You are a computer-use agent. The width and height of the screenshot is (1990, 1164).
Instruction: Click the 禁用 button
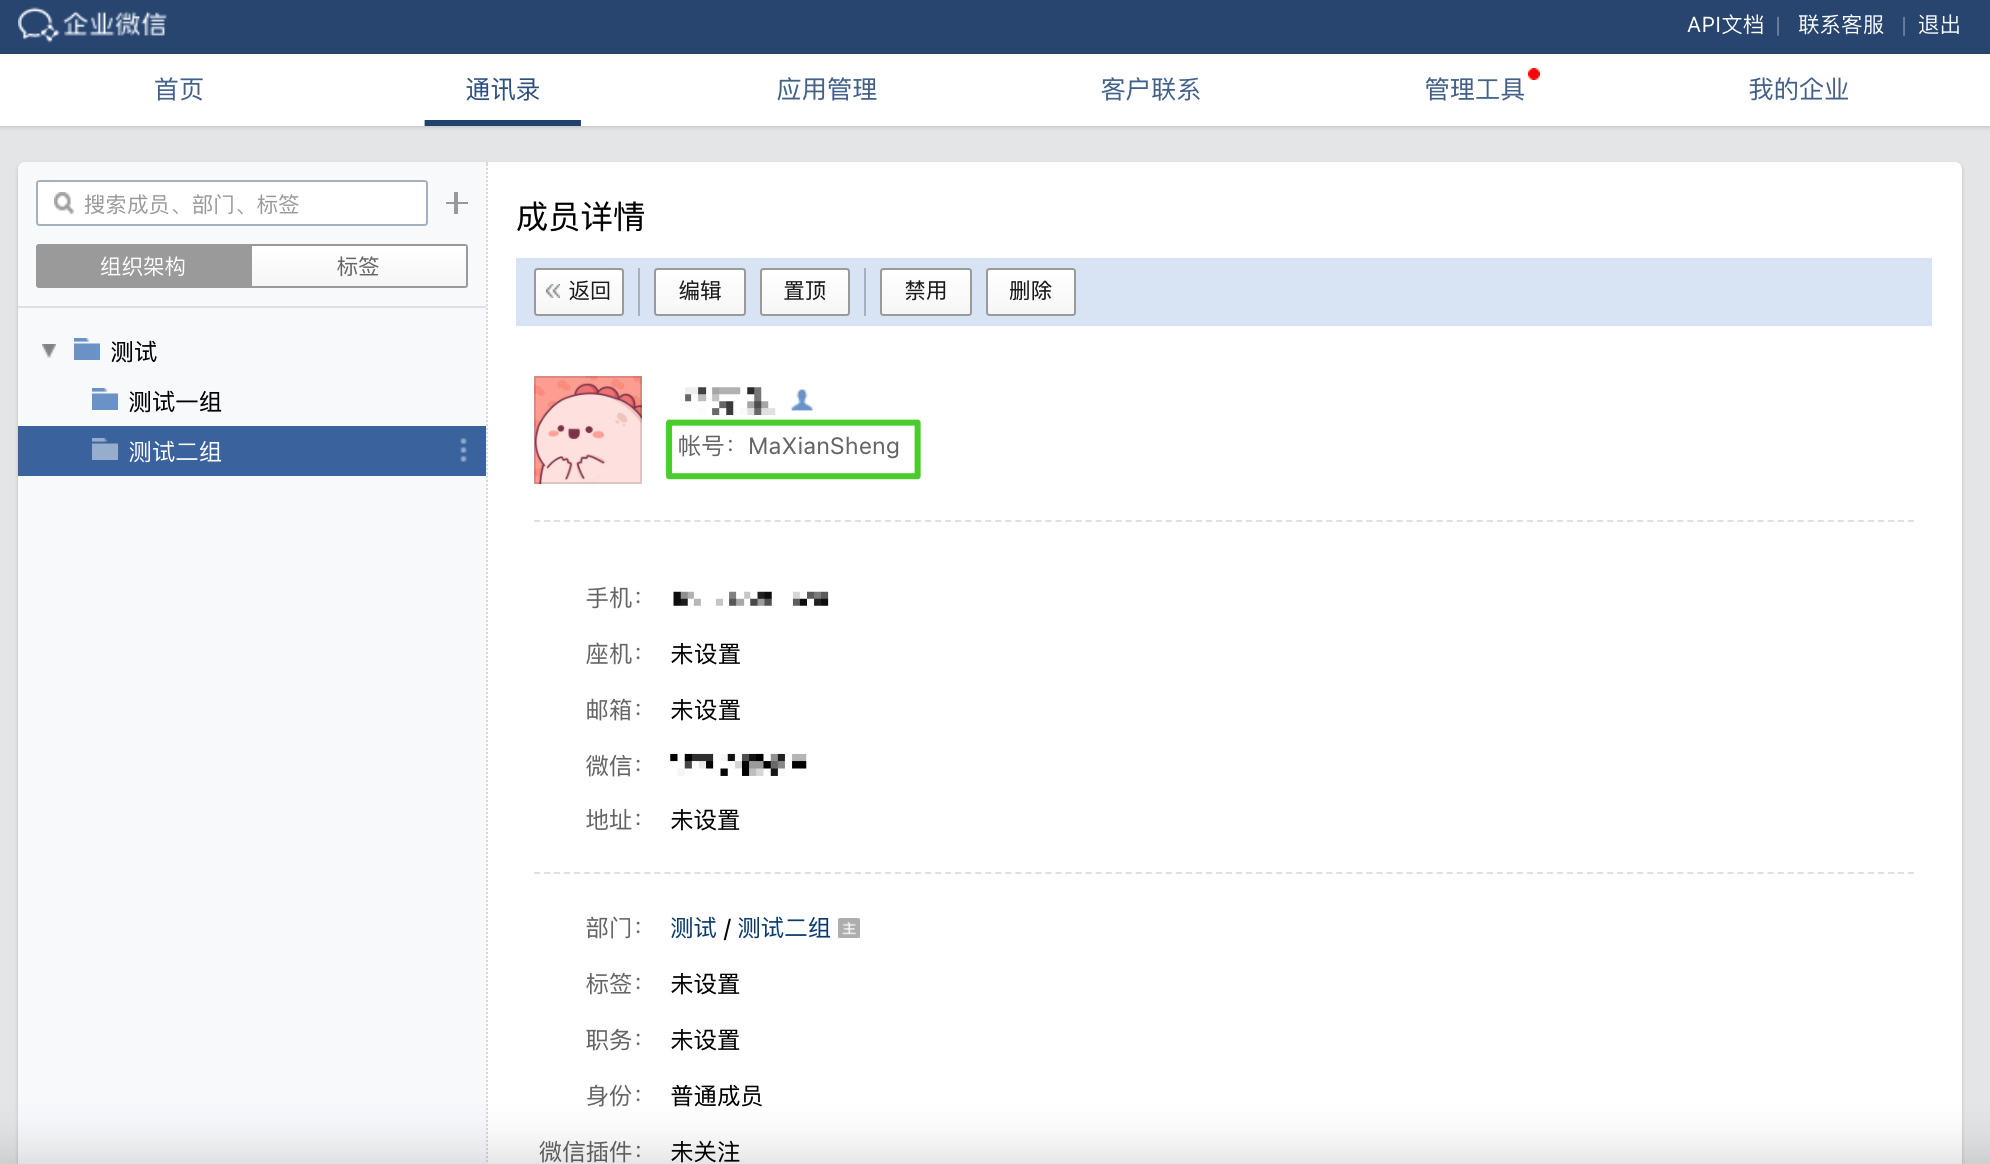click(x=925, y=291)
